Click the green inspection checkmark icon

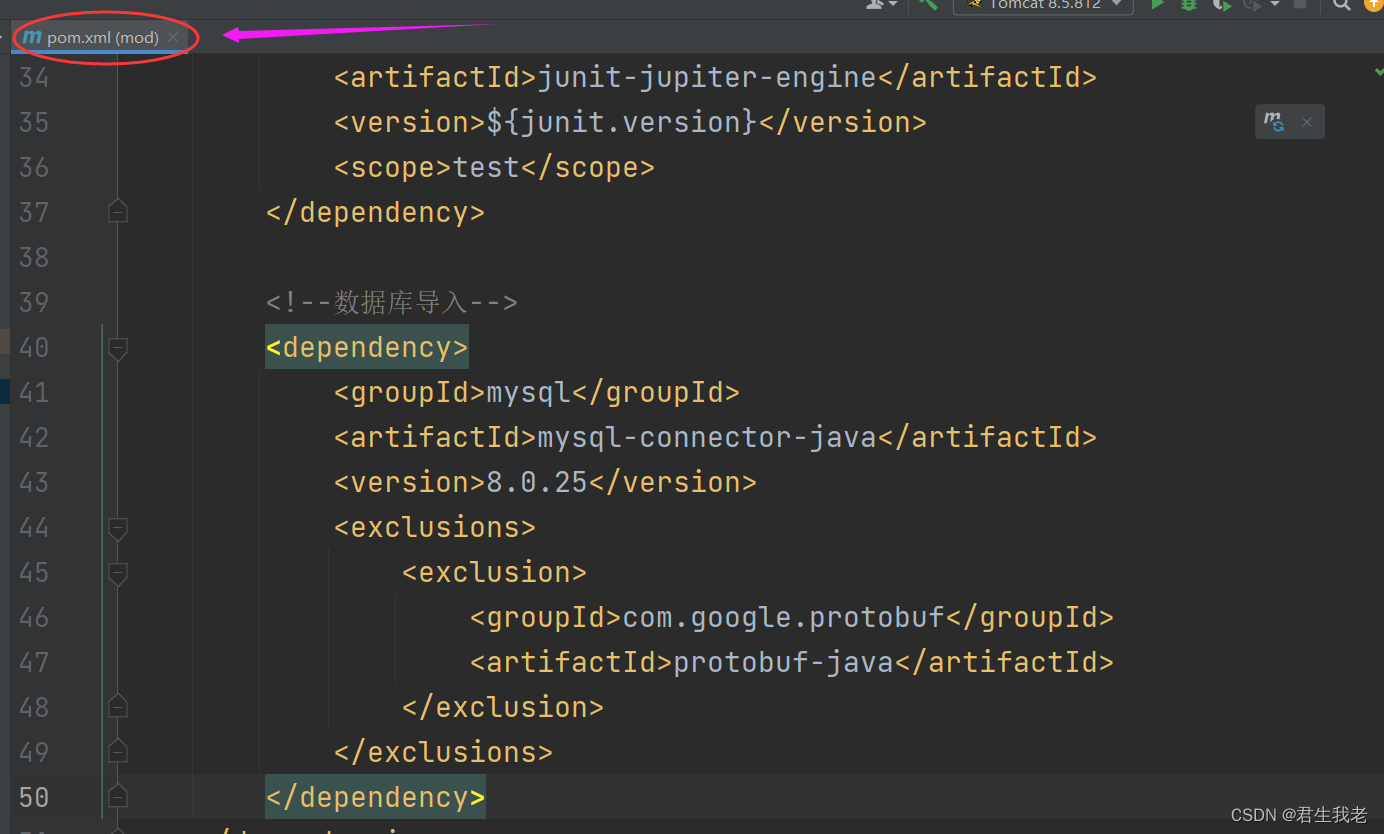coord(1378,71)
